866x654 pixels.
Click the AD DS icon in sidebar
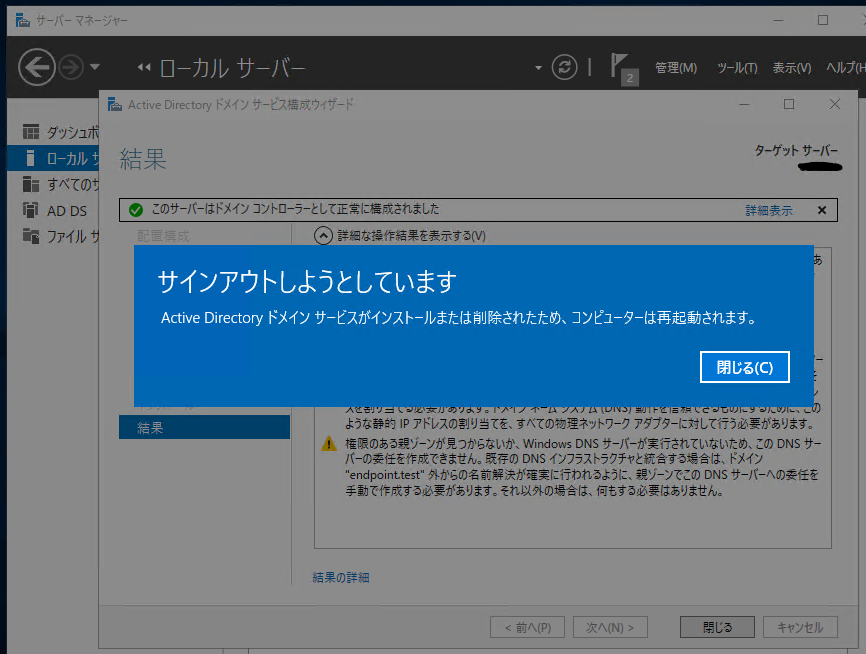(30, 210)
